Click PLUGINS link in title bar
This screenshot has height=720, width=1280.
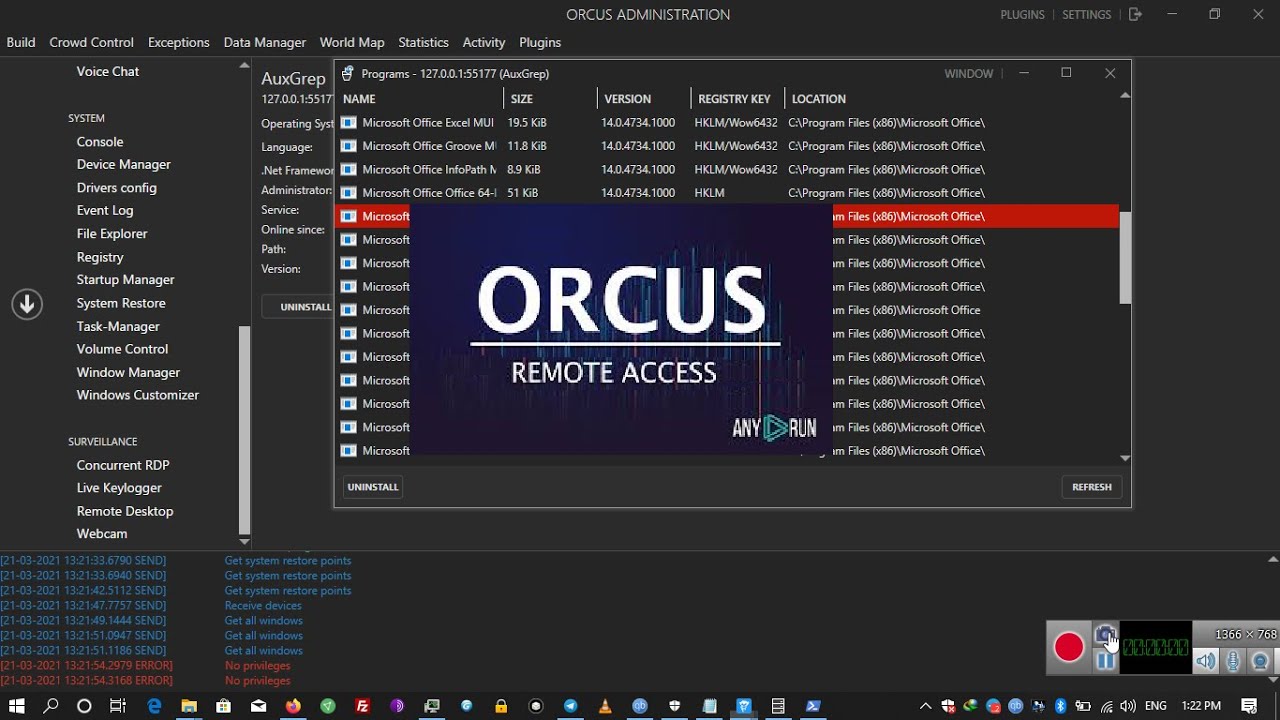click(x=1022, y=15)
